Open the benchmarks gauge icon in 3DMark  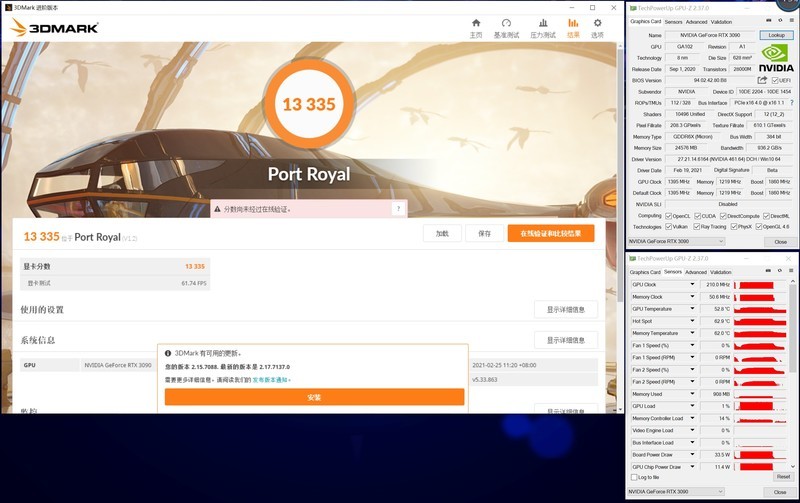coord(506,23)
